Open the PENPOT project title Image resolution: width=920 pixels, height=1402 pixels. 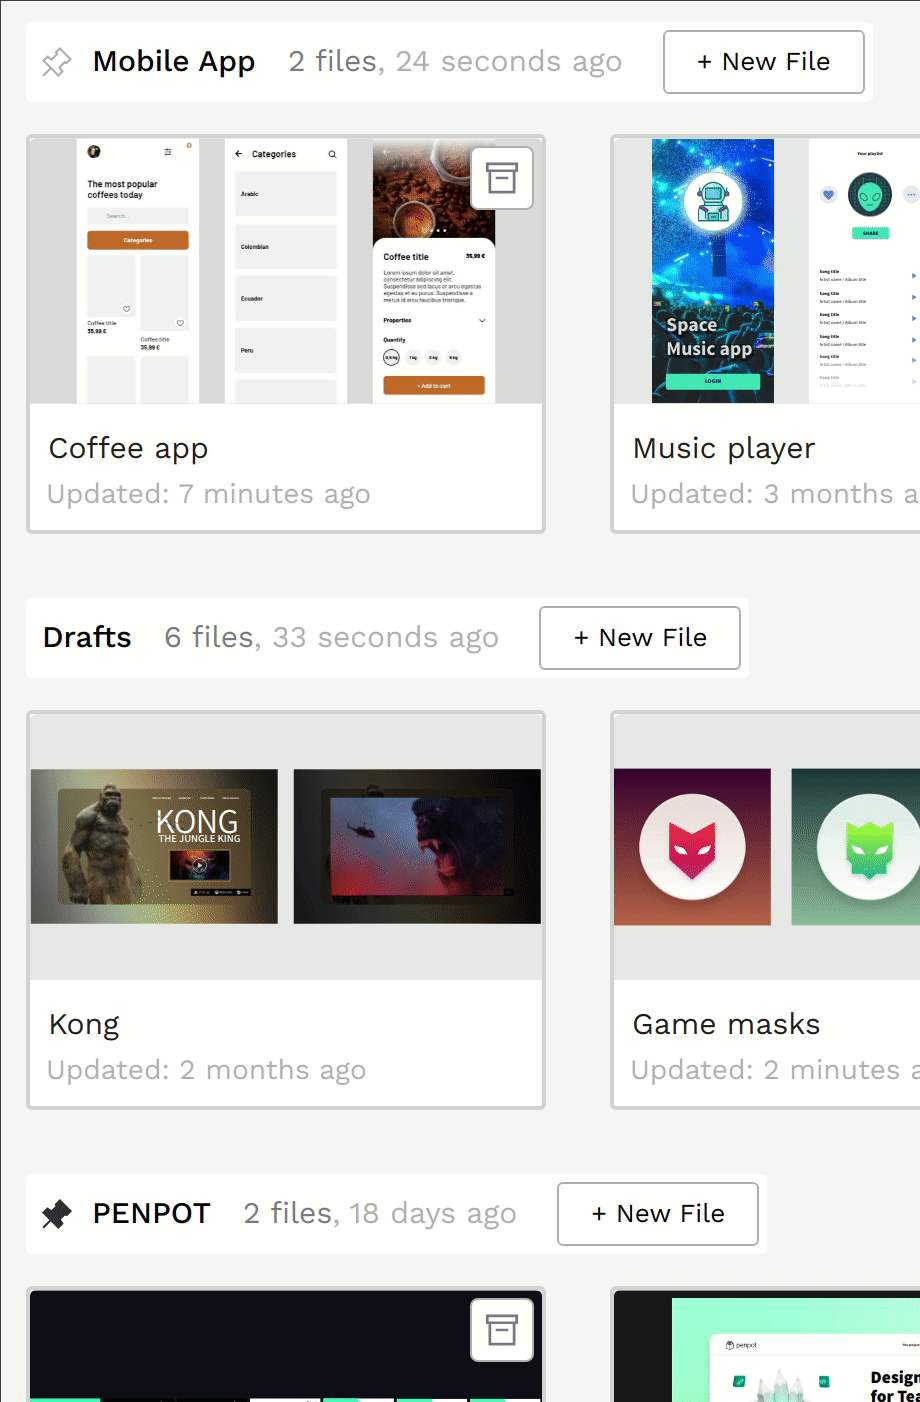[x=152, y=1214]
